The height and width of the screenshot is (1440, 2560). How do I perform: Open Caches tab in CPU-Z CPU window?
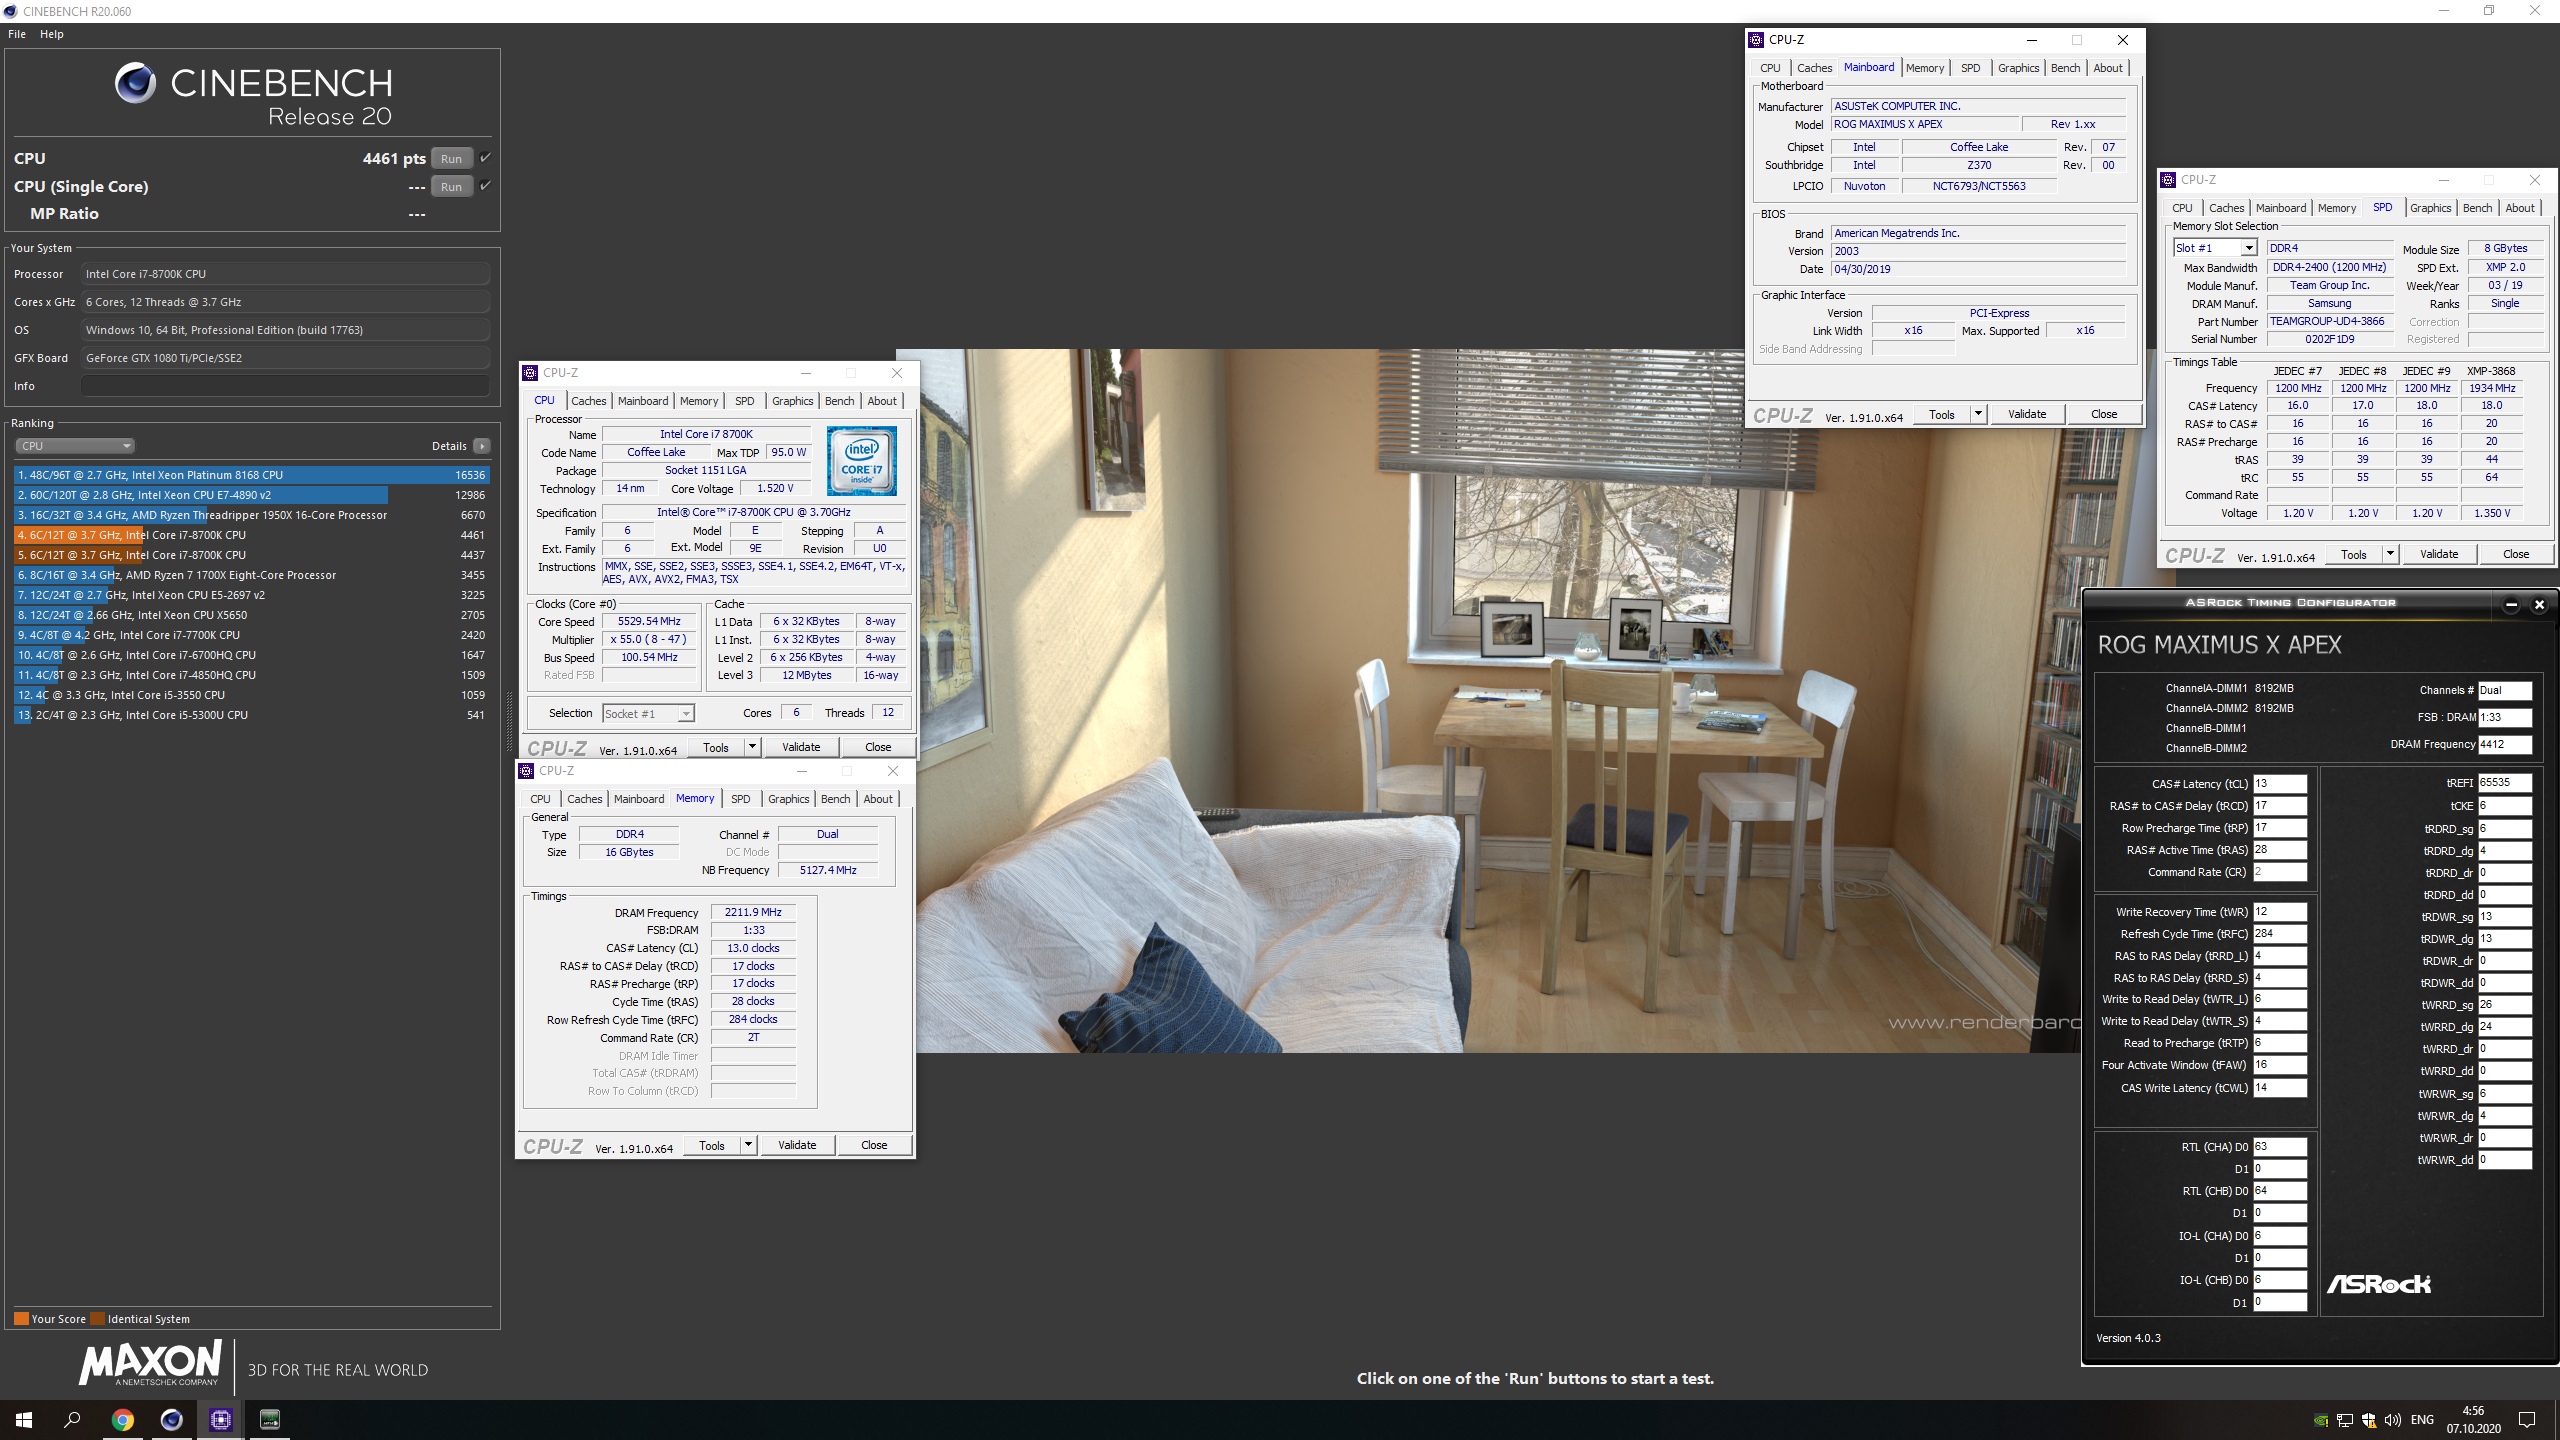tap(589, 401)
